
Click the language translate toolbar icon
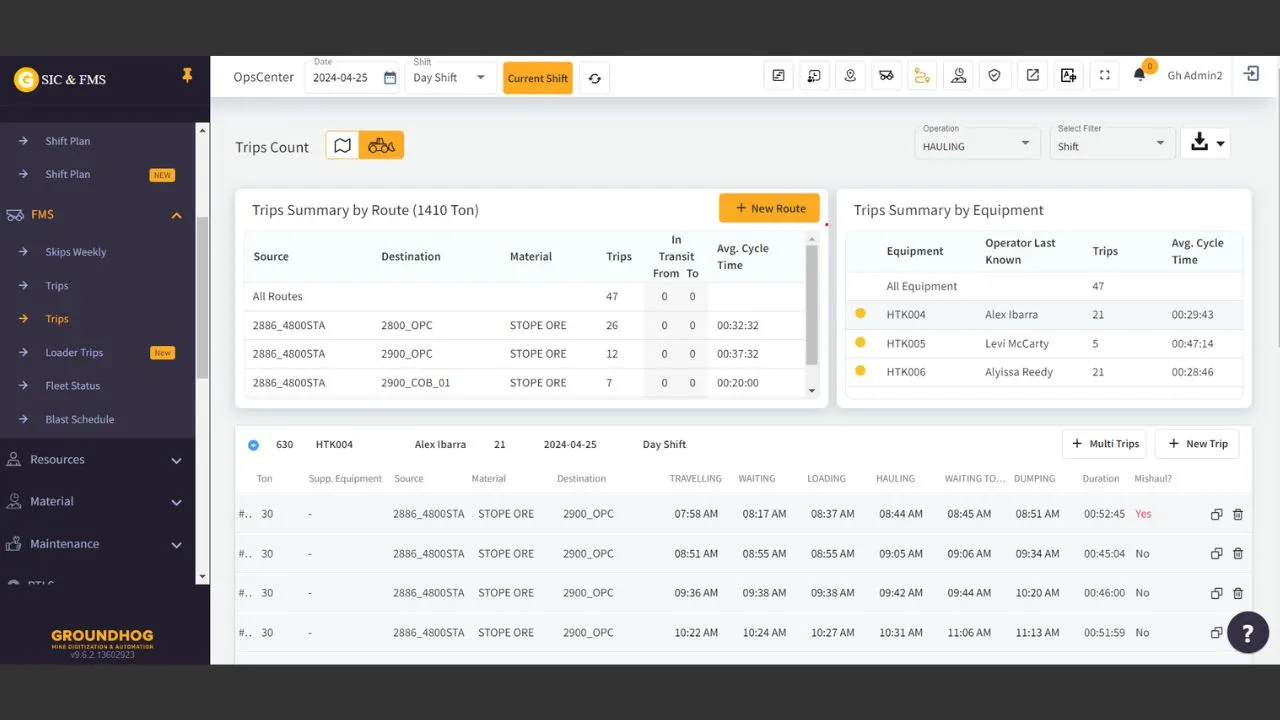tap(1068, 75)
